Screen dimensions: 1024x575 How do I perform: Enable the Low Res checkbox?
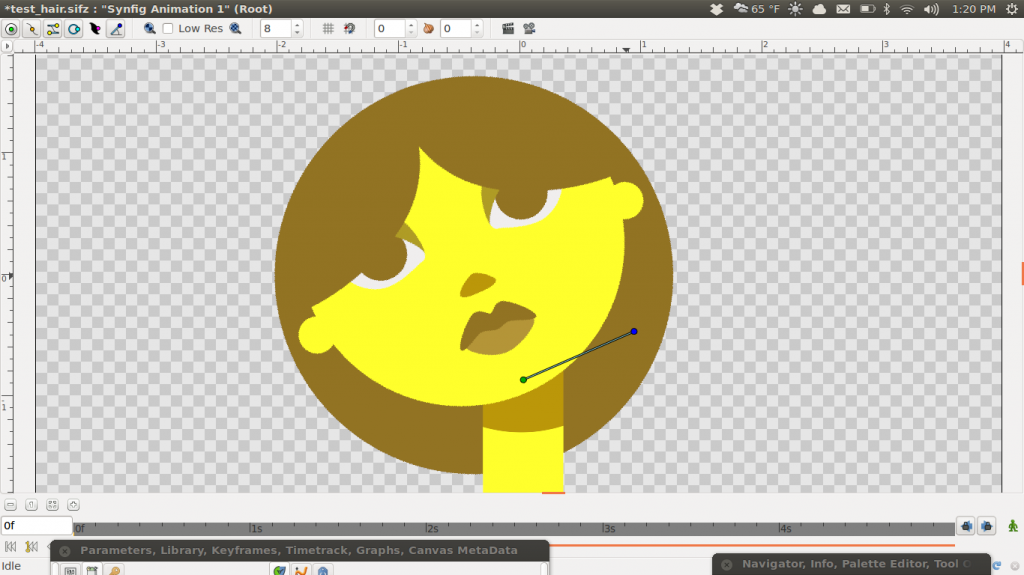click(168, 29)
